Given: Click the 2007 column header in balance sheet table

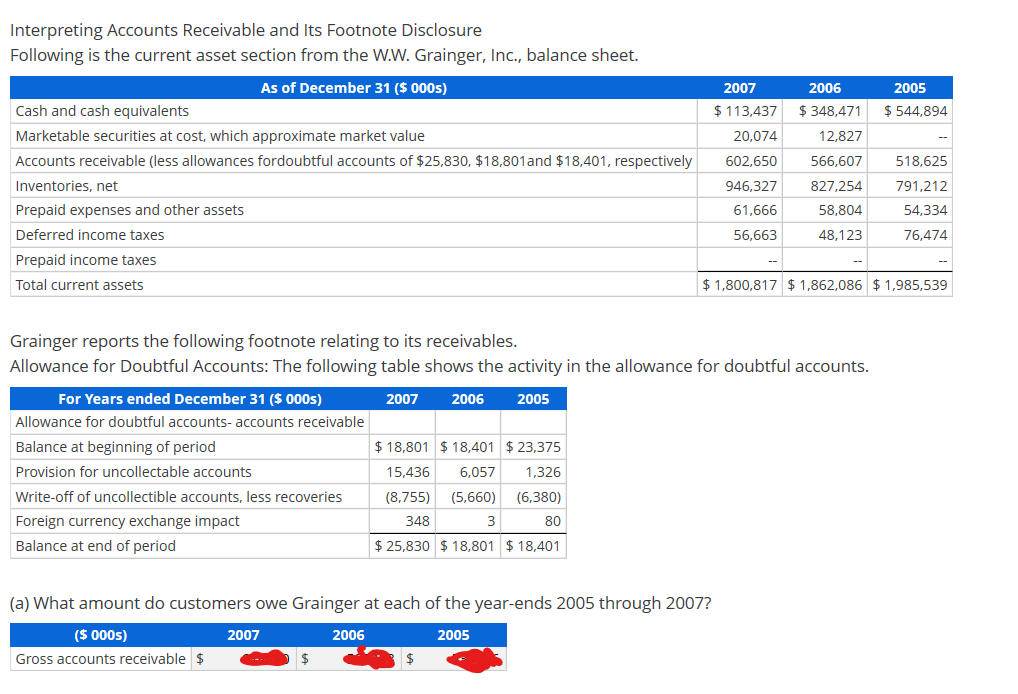Looking at the screenshot, I should pyautogui.click(x=739, y=88).
